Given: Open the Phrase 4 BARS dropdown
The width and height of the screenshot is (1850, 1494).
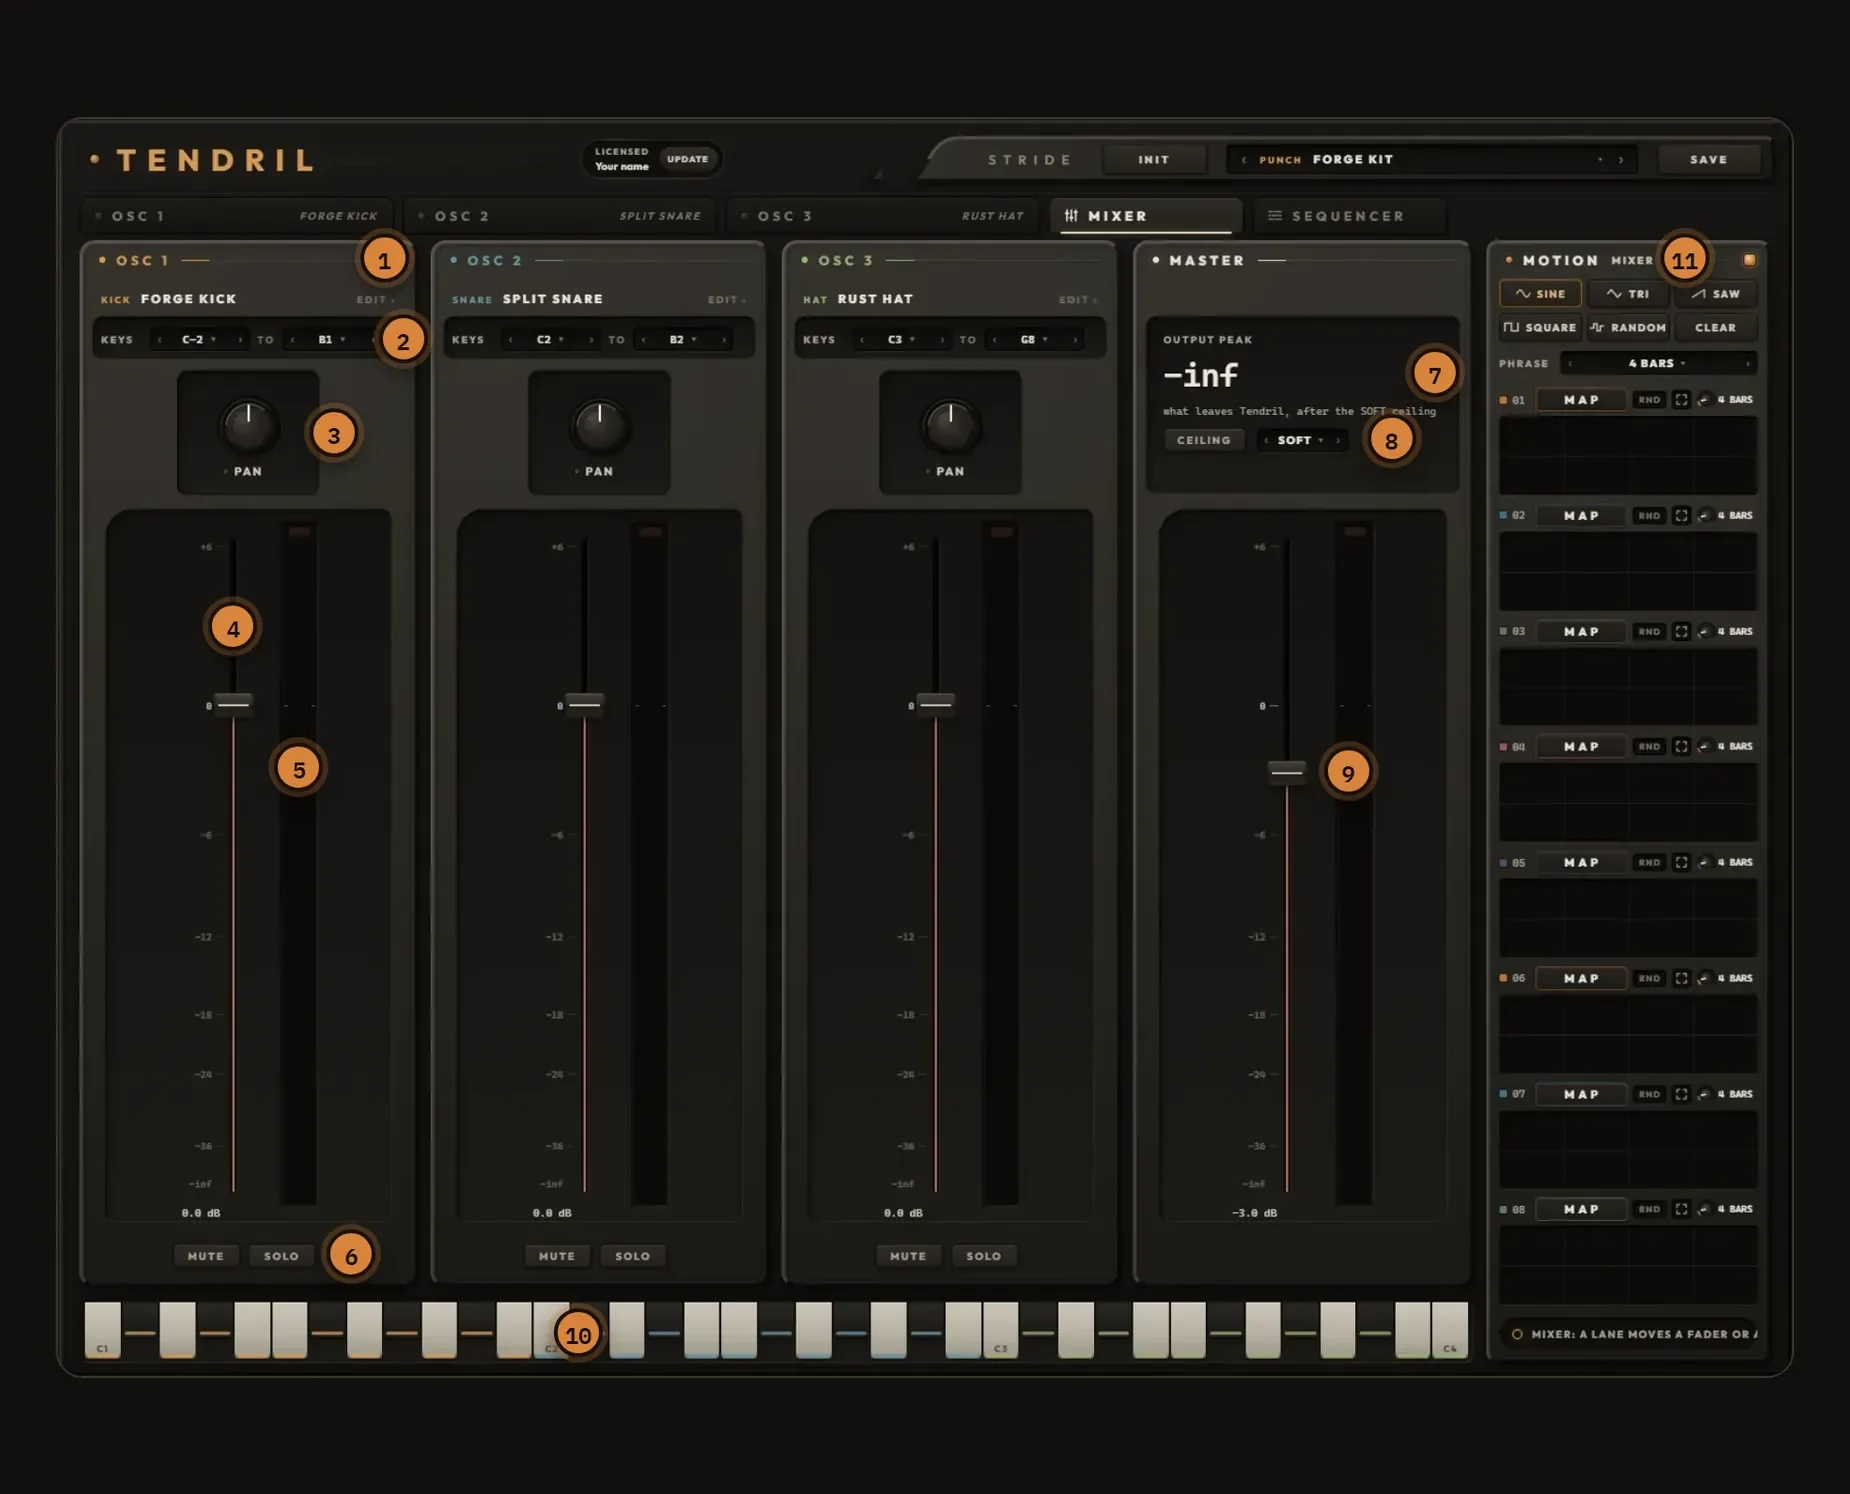Looking at the screenshot, I should click(1658, 363).
